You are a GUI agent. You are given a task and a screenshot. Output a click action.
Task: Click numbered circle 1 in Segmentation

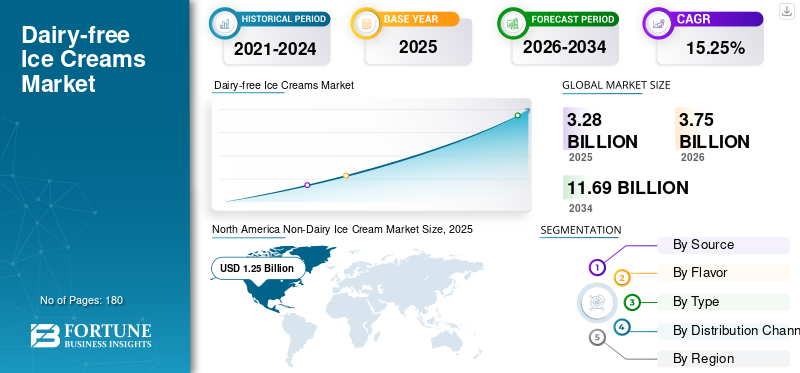(597, 267)
